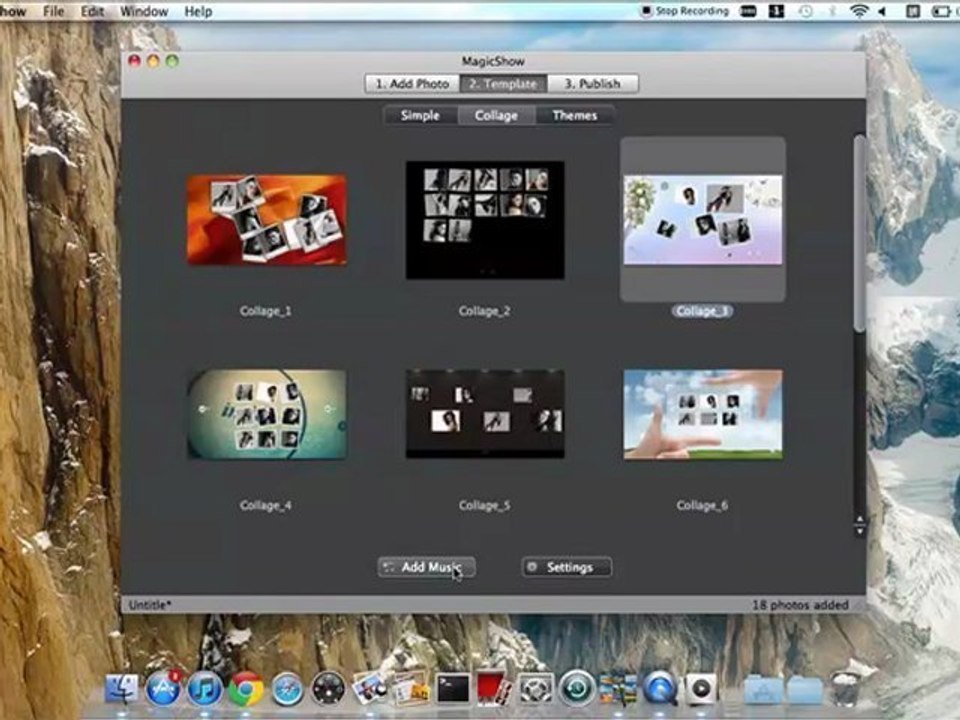Image resolution: width=960 pixels, height=720 pixels.
Task: Open the Terminal icon in the Dock
Action: (453, 689)
